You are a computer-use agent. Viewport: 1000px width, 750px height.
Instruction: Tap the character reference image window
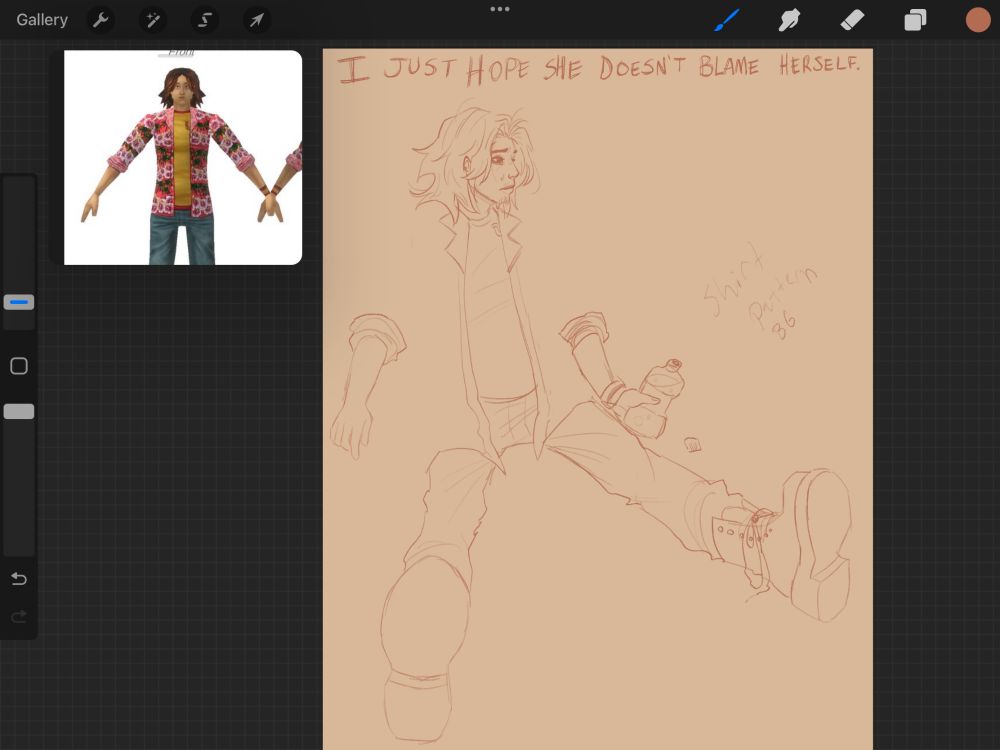coord(182,158)
